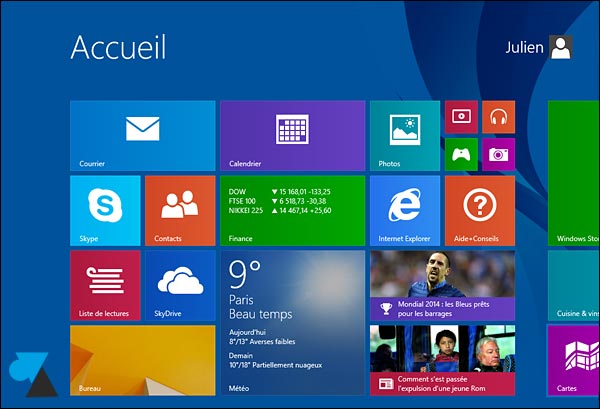Click the Accueil heading text
The image size is (600, 409).
[118, 47]
